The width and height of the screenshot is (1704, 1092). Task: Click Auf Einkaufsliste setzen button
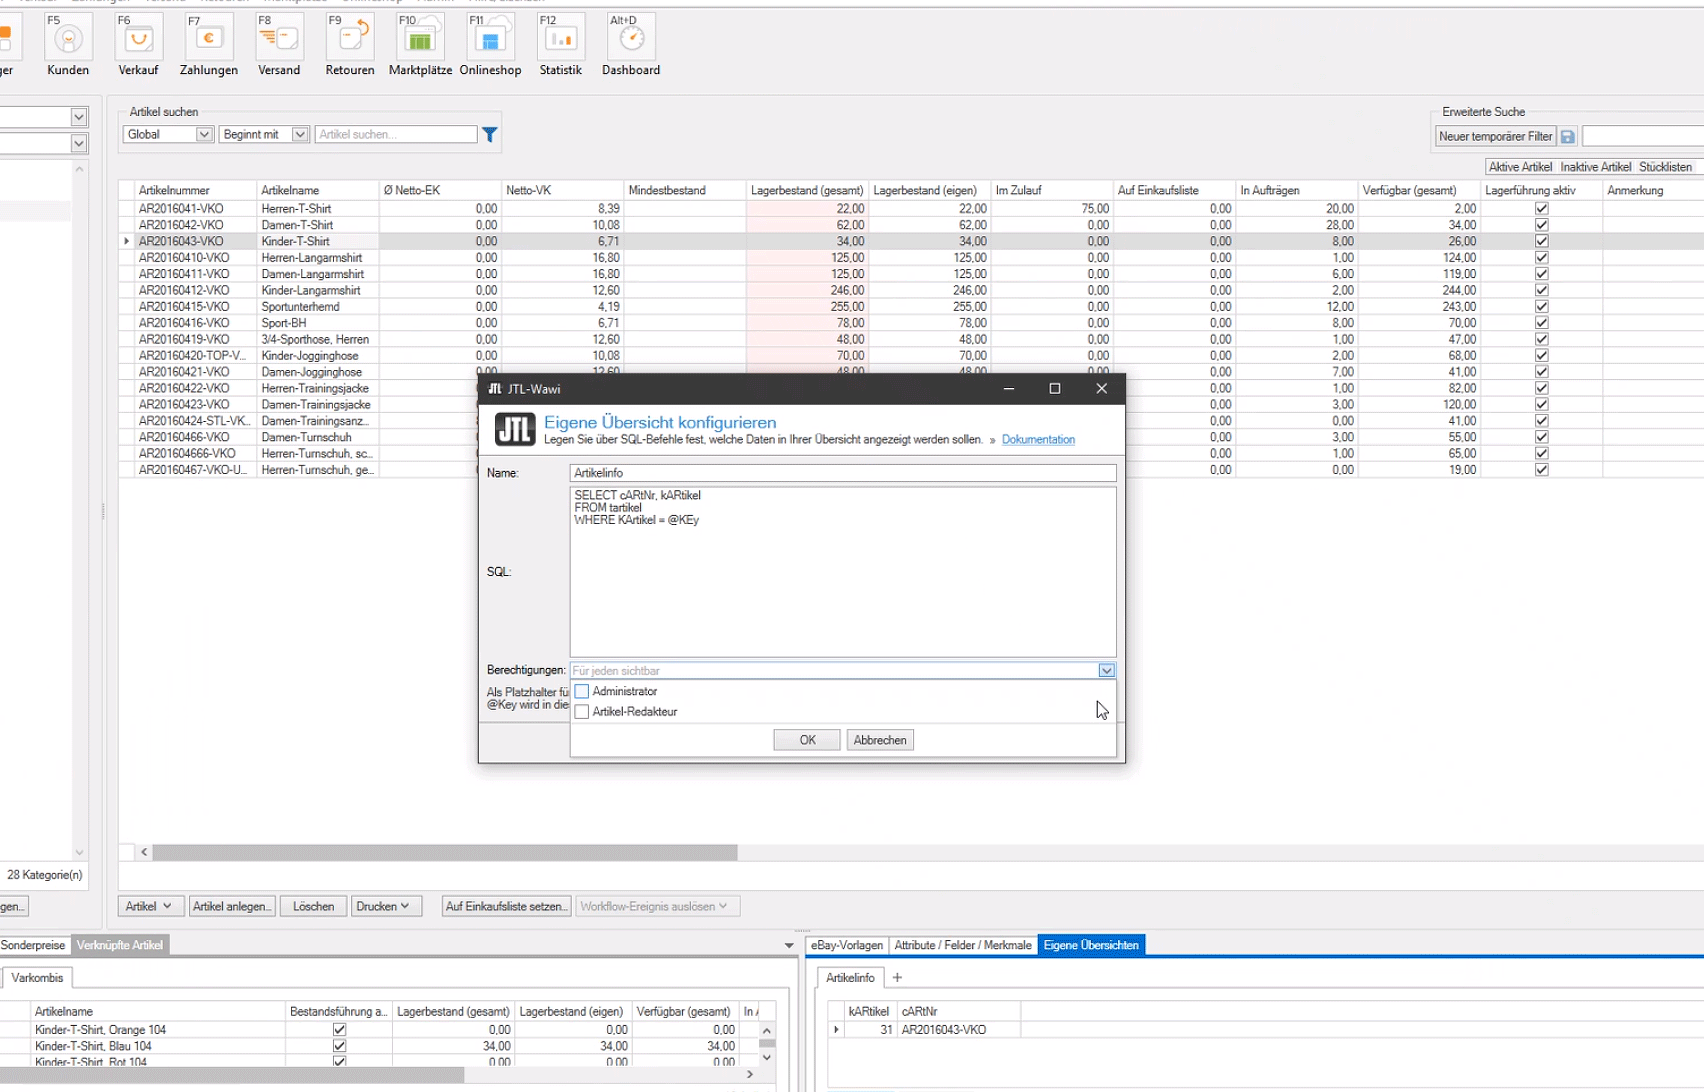pyautogui.click(x=506, y=906)
